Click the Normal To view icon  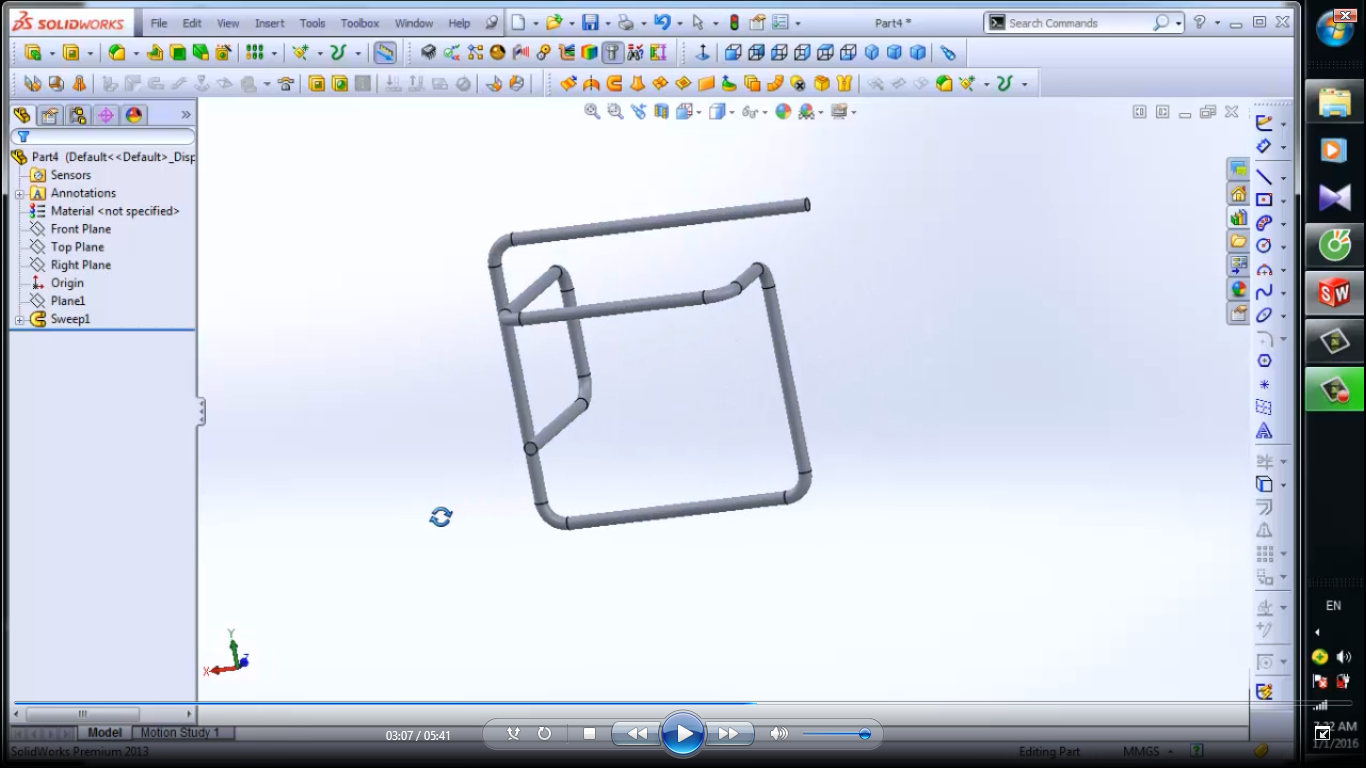pyautogui.click(x=702, y=53)
